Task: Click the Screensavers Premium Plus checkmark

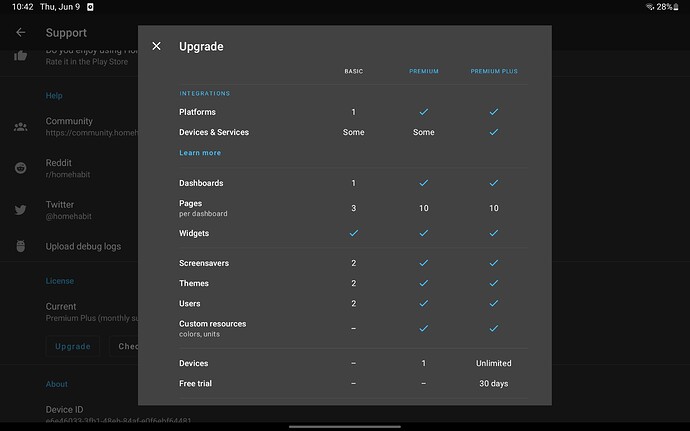Action: click(x=494, y=263)
